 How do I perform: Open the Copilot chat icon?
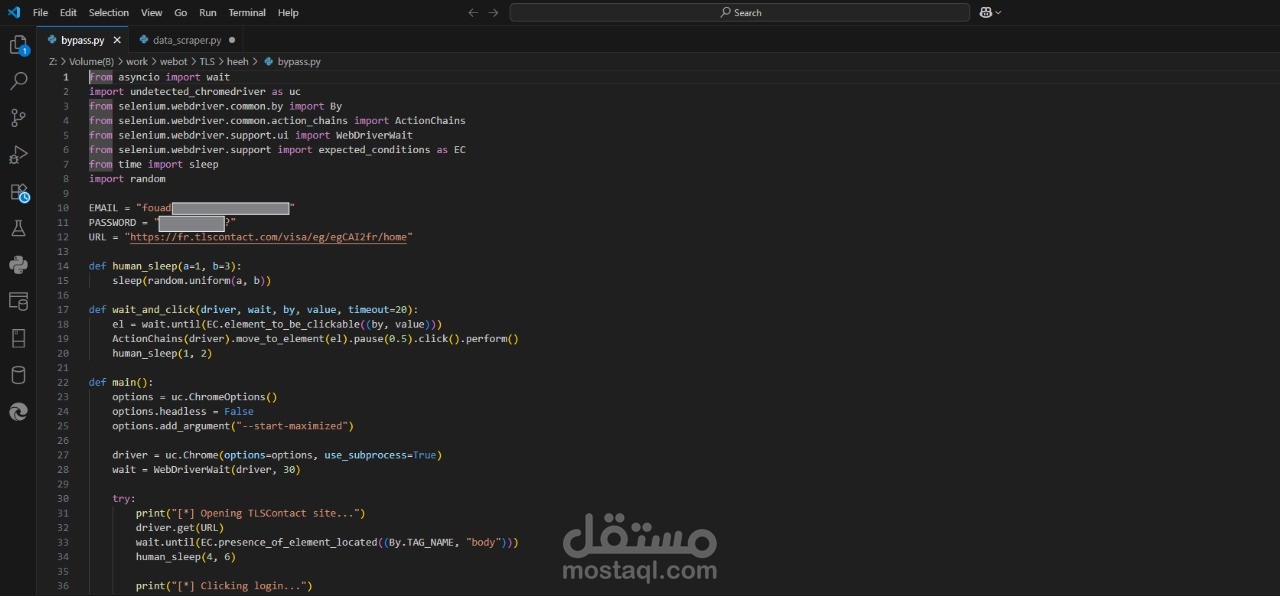click(x=986, y=12)
